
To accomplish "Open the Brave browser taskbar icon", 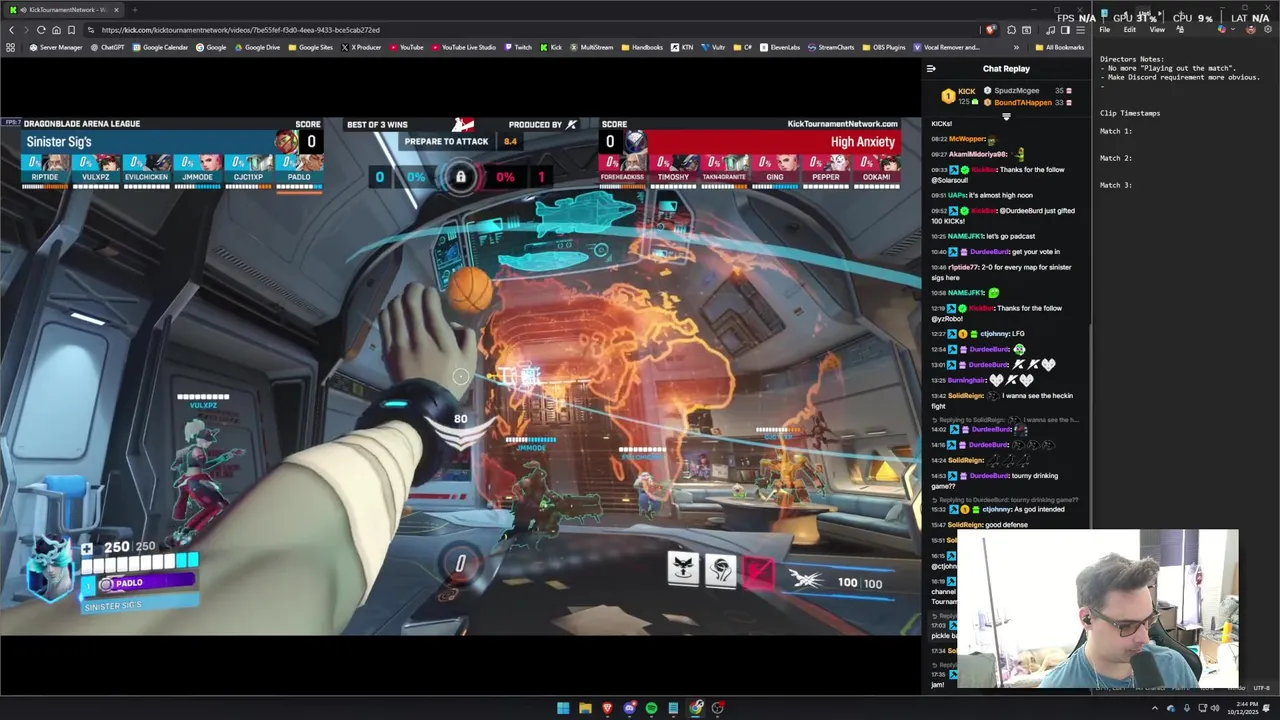I will pos(607,708).
